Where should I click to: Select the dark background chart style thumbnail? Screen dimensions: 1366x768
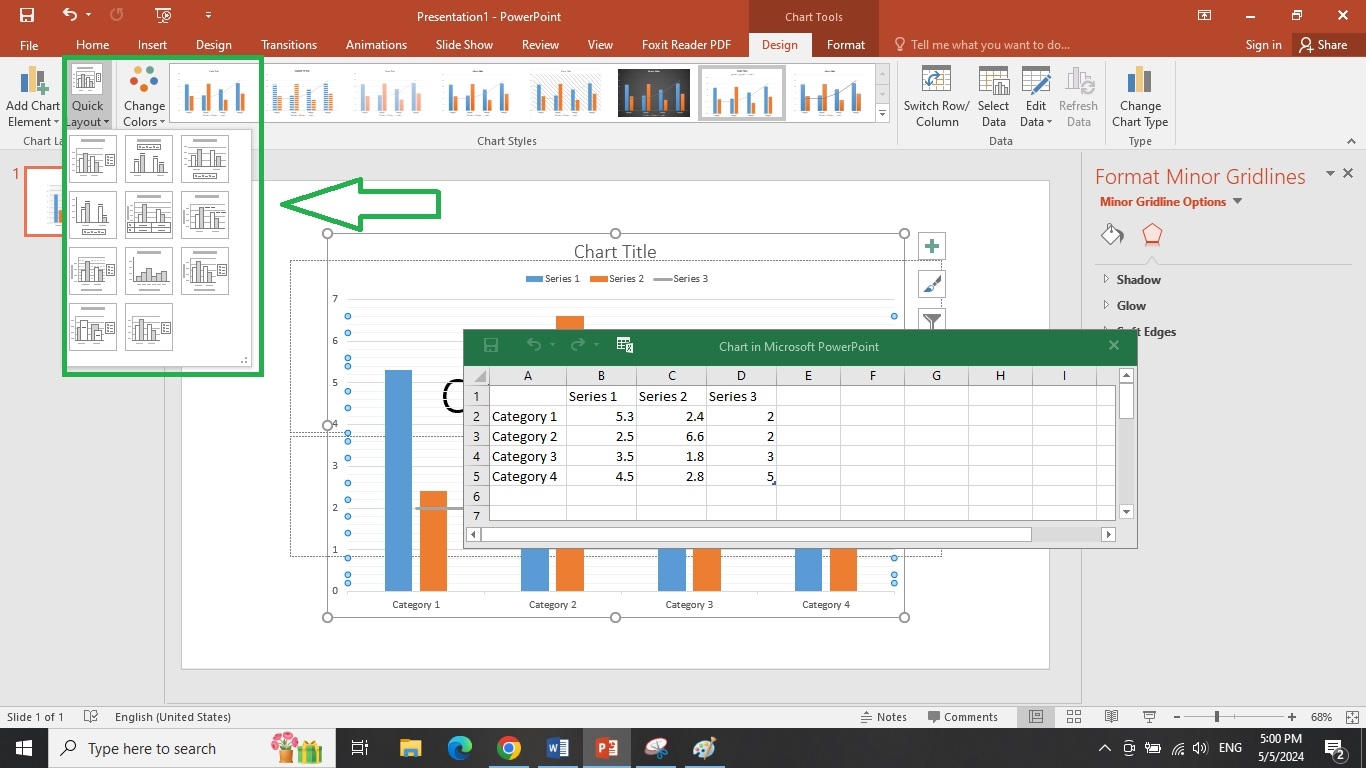click(654, 93)
